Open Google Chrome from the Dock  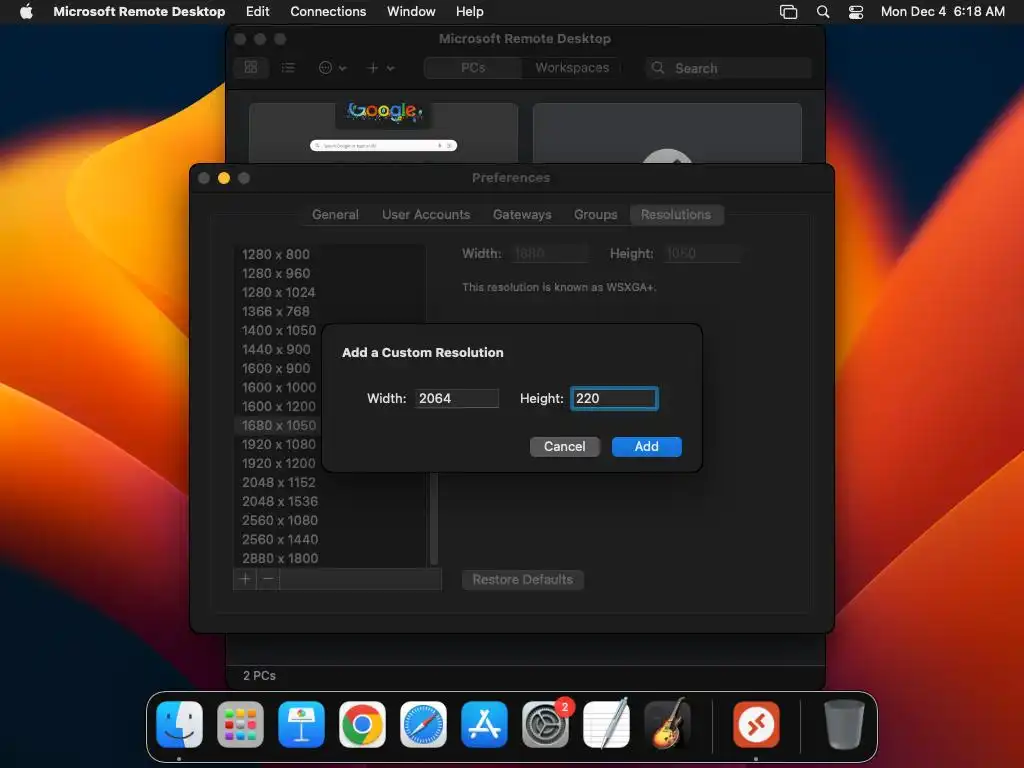pyautogui.click(x=362, y=724)
